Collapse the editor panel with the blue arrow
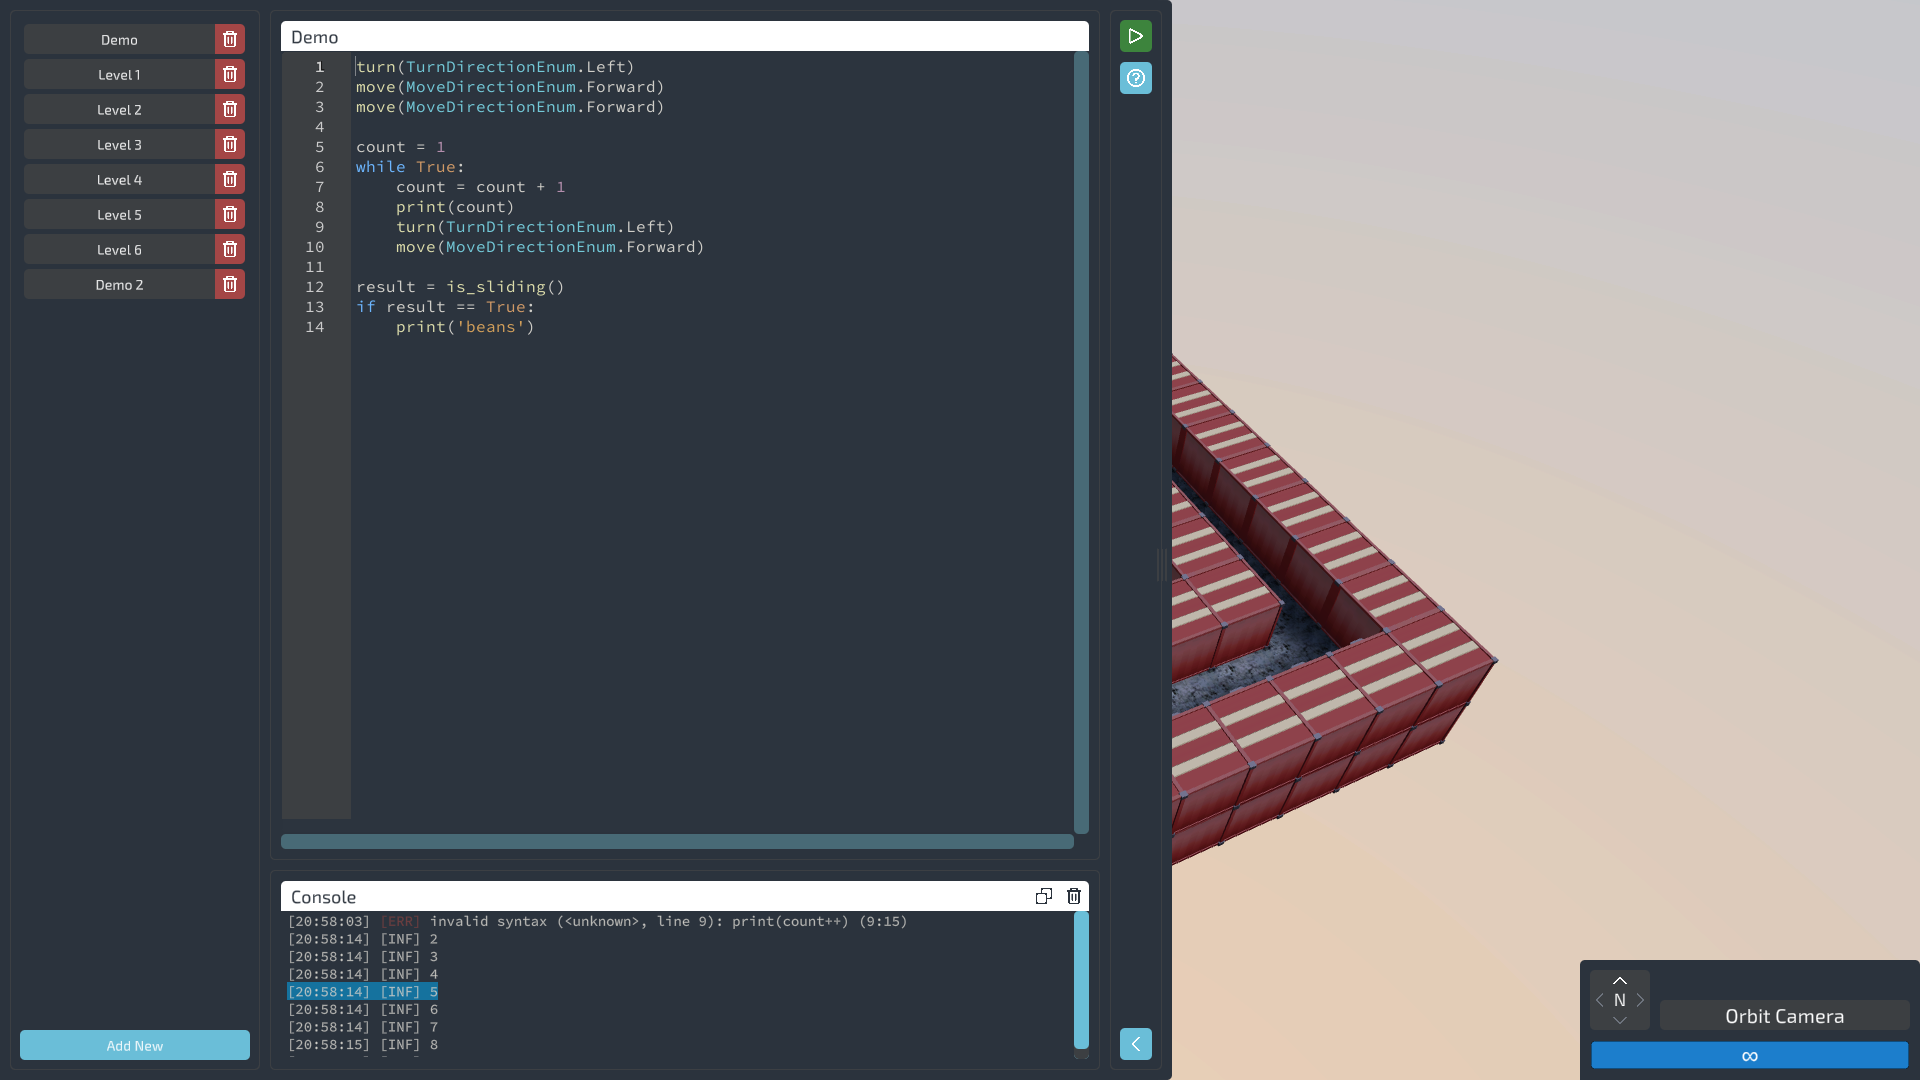This screenshot has height=1080, width=1920. 1135,1044
